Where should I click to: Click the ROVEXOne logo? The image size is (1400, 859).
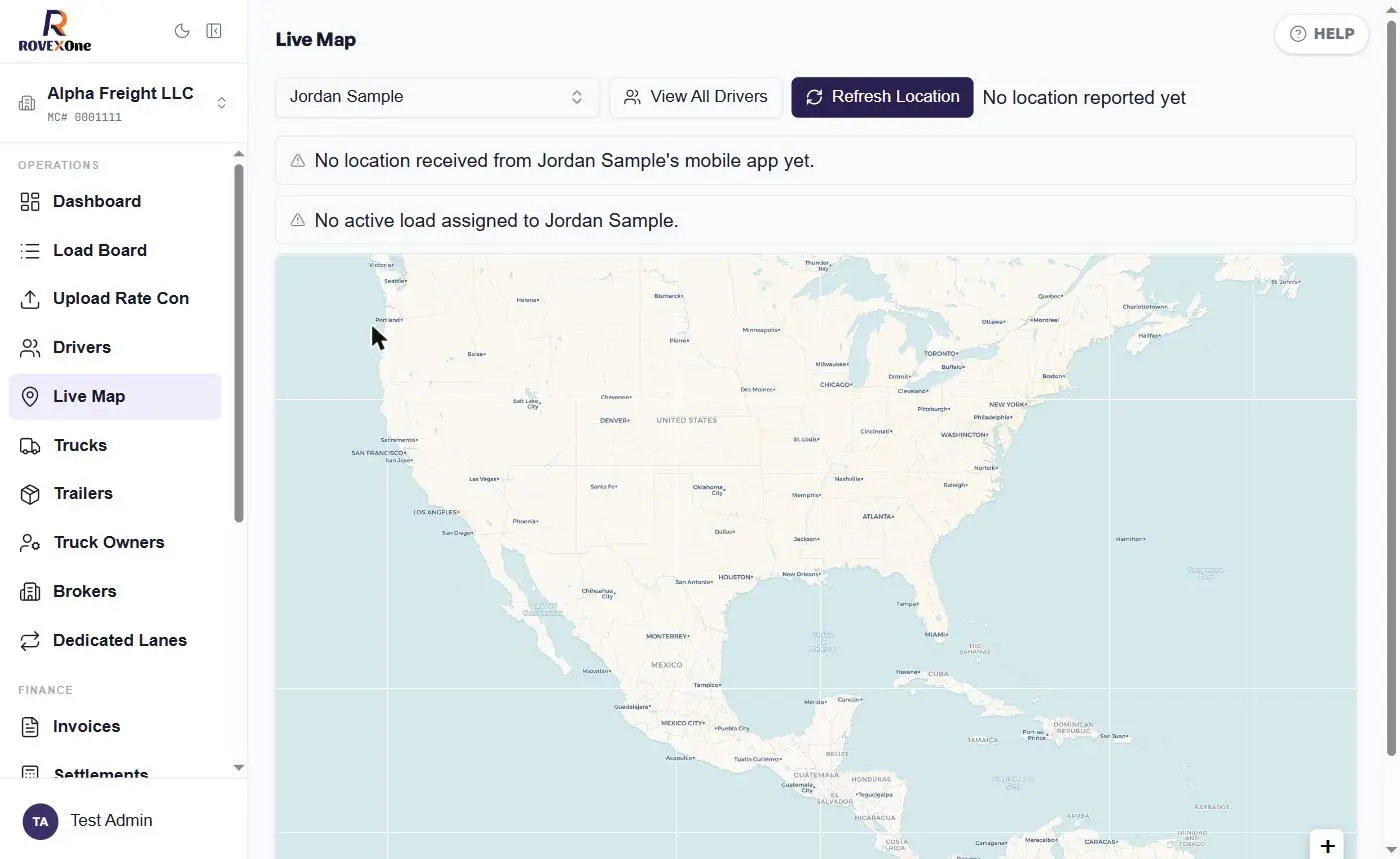tap(55, 31)
